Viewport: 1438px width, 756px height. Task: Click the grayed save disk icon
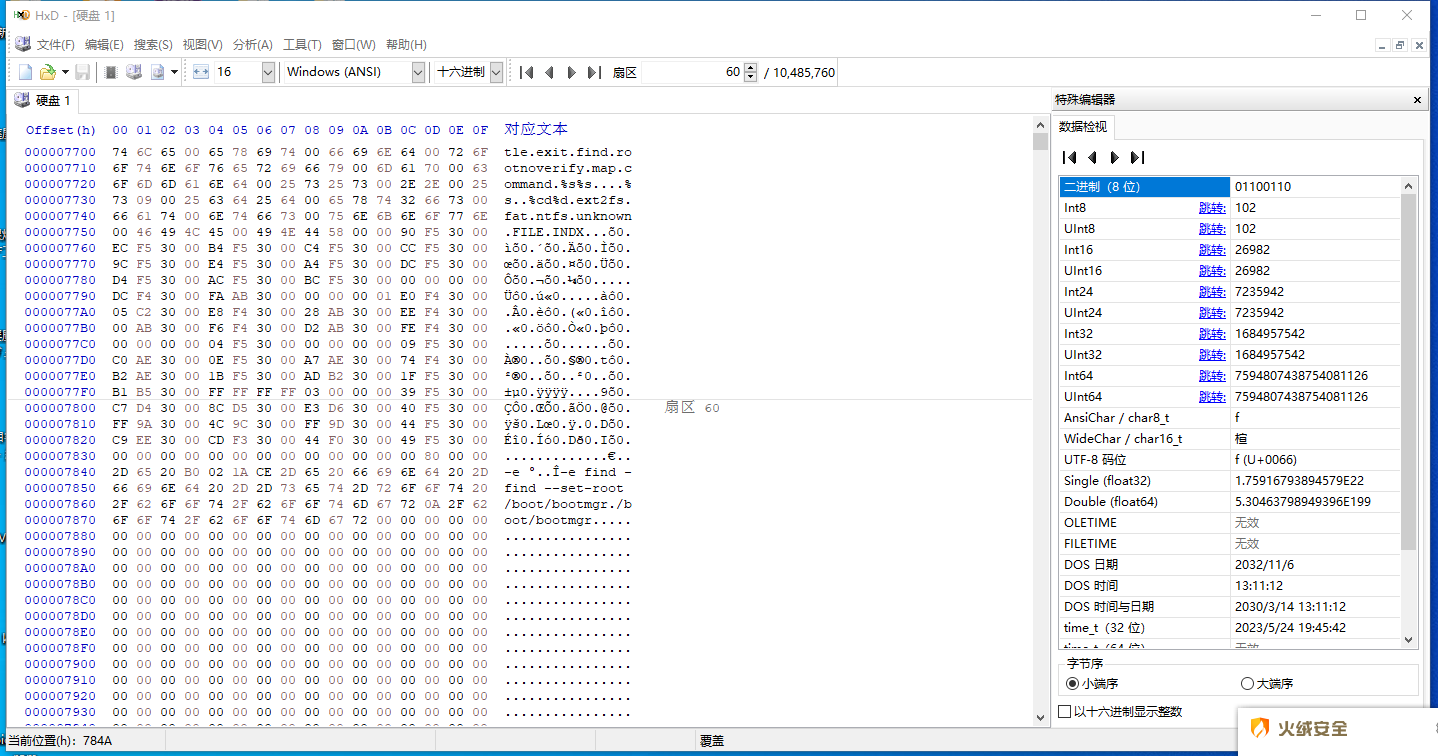coord(83,72)
